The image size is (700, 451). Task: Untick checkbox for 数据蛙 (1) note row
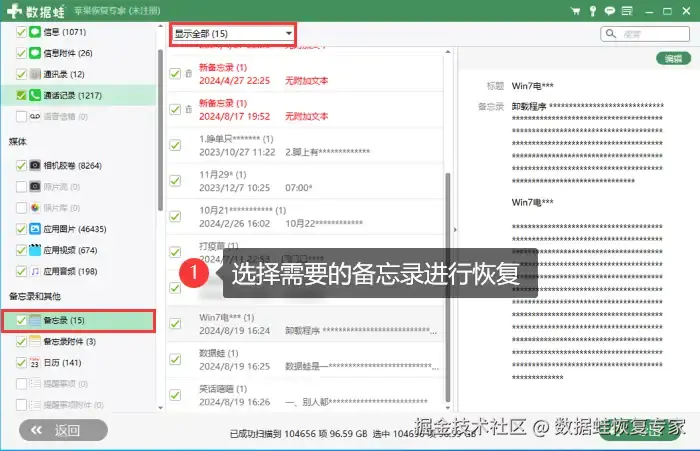click(x=175, y=359)
